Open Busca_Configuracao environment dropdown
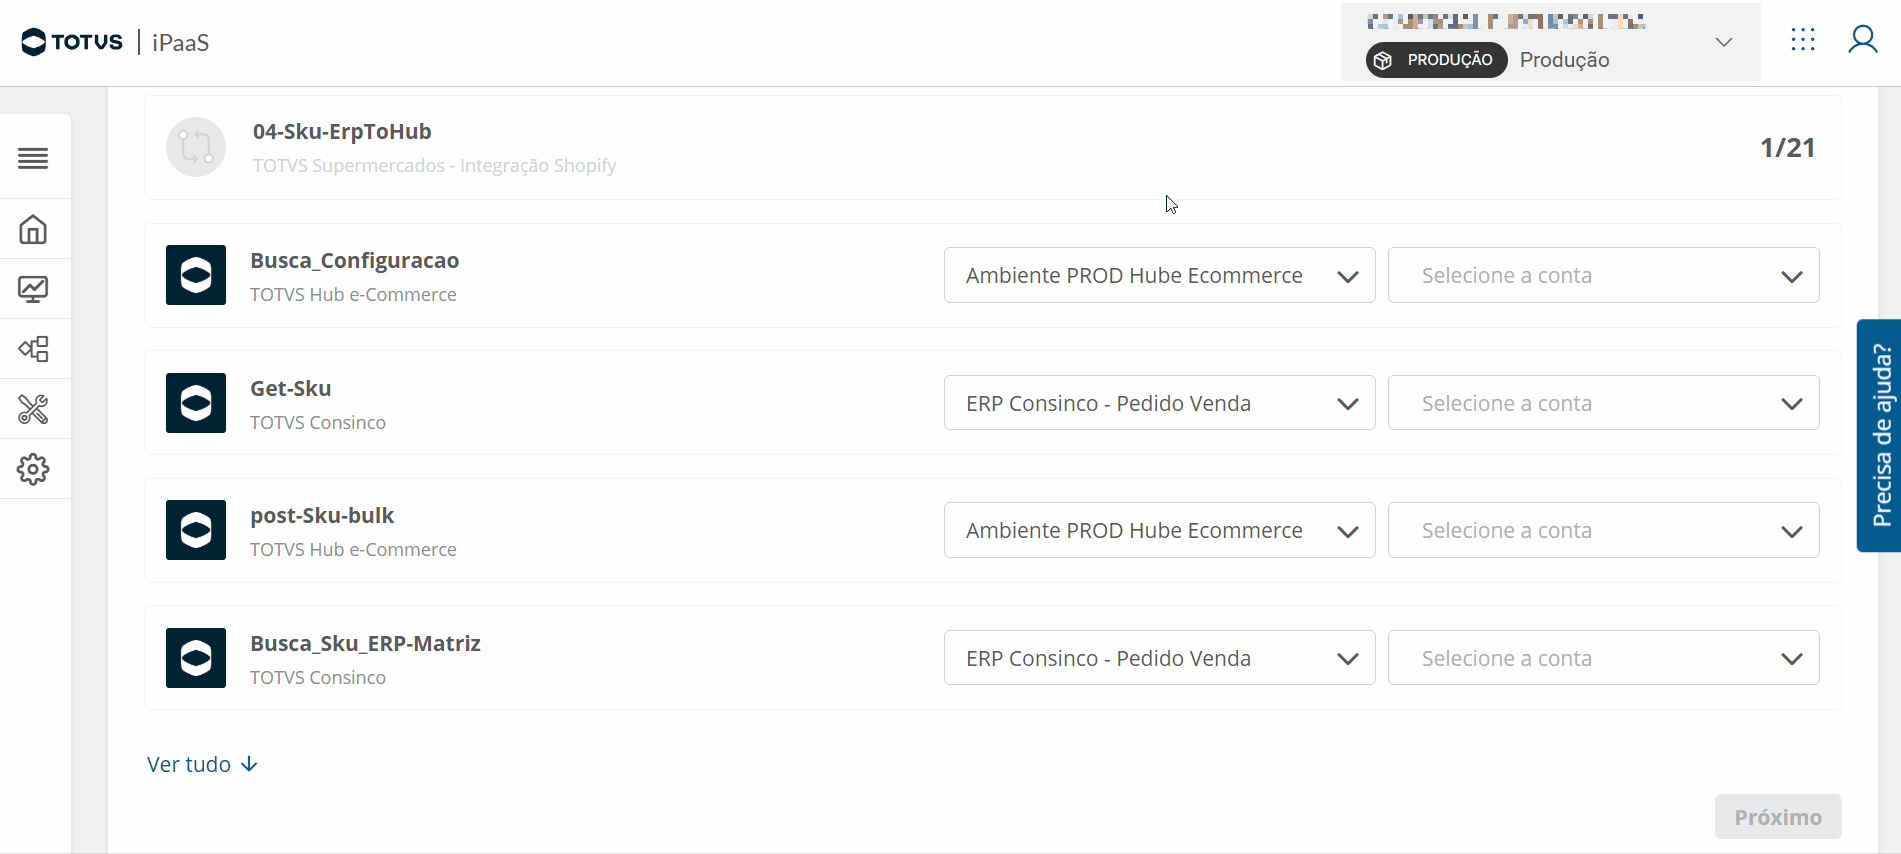Screen dimensions: 1901x854 coord(1159,275)
